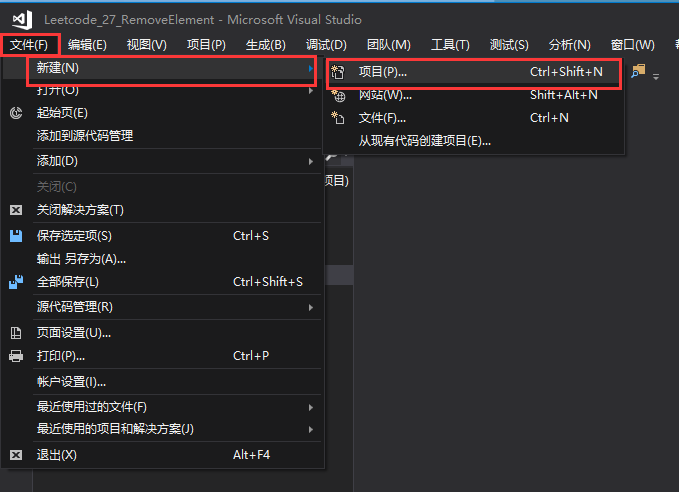Open the 测试(S) menu
This screenshot has height=492, width=679.
(x=509, y=45)
